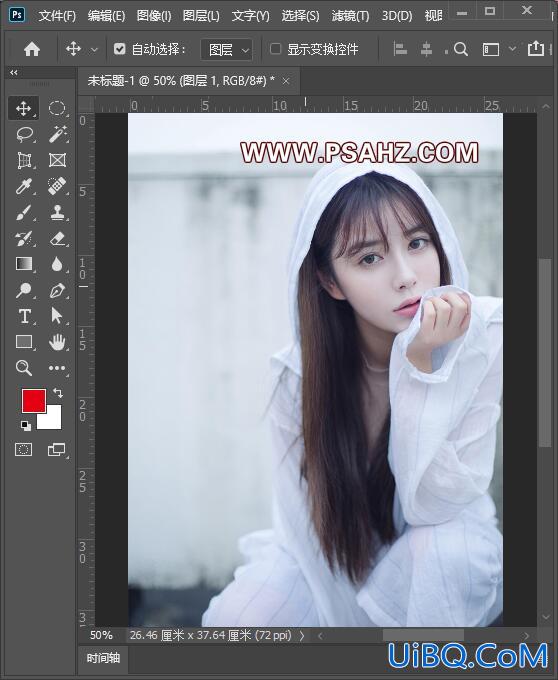
Task: Change the screen mode
Action: click(57, 450)
